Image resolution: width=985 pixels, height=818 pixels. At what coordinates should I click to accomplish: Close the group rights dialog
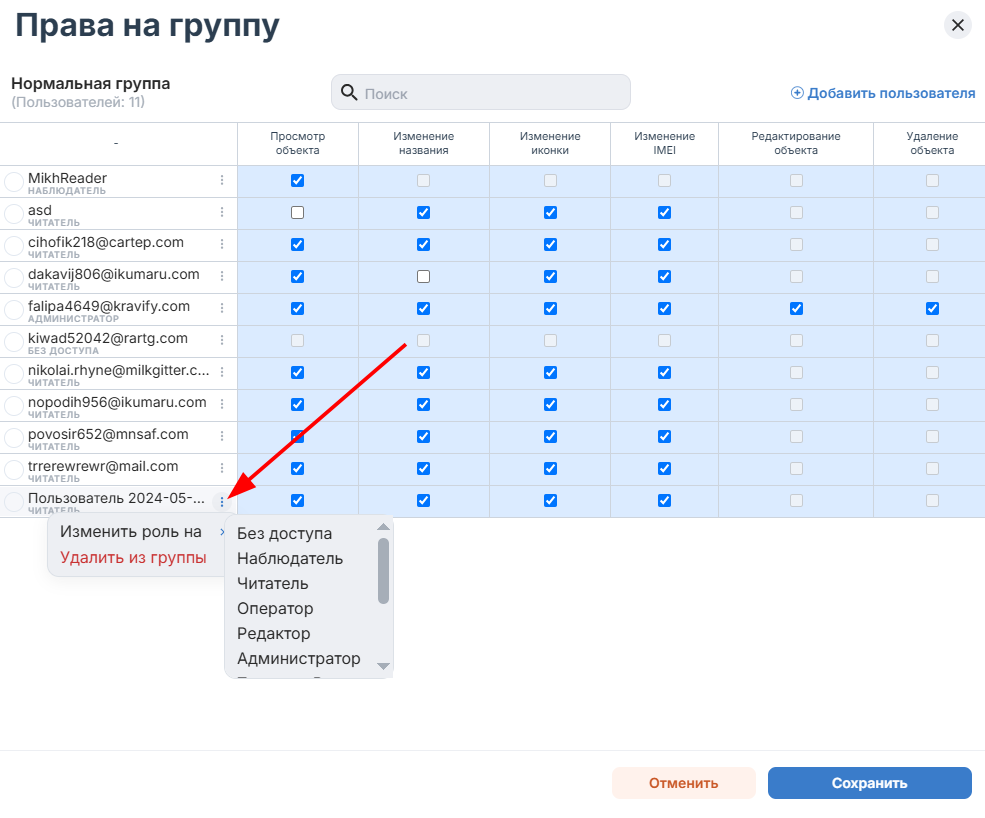click(x=957, y=25)
